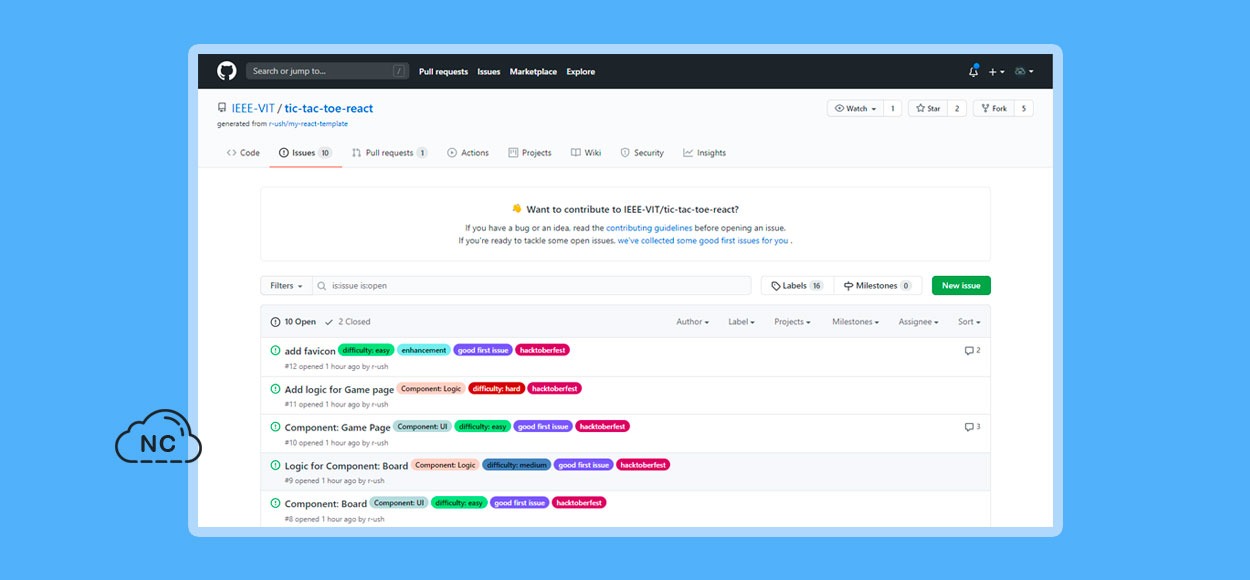Click the 'hacktoberfest' label on 'Component: Board'
The height and width of the screenshot is (580, 1250).
579,503
